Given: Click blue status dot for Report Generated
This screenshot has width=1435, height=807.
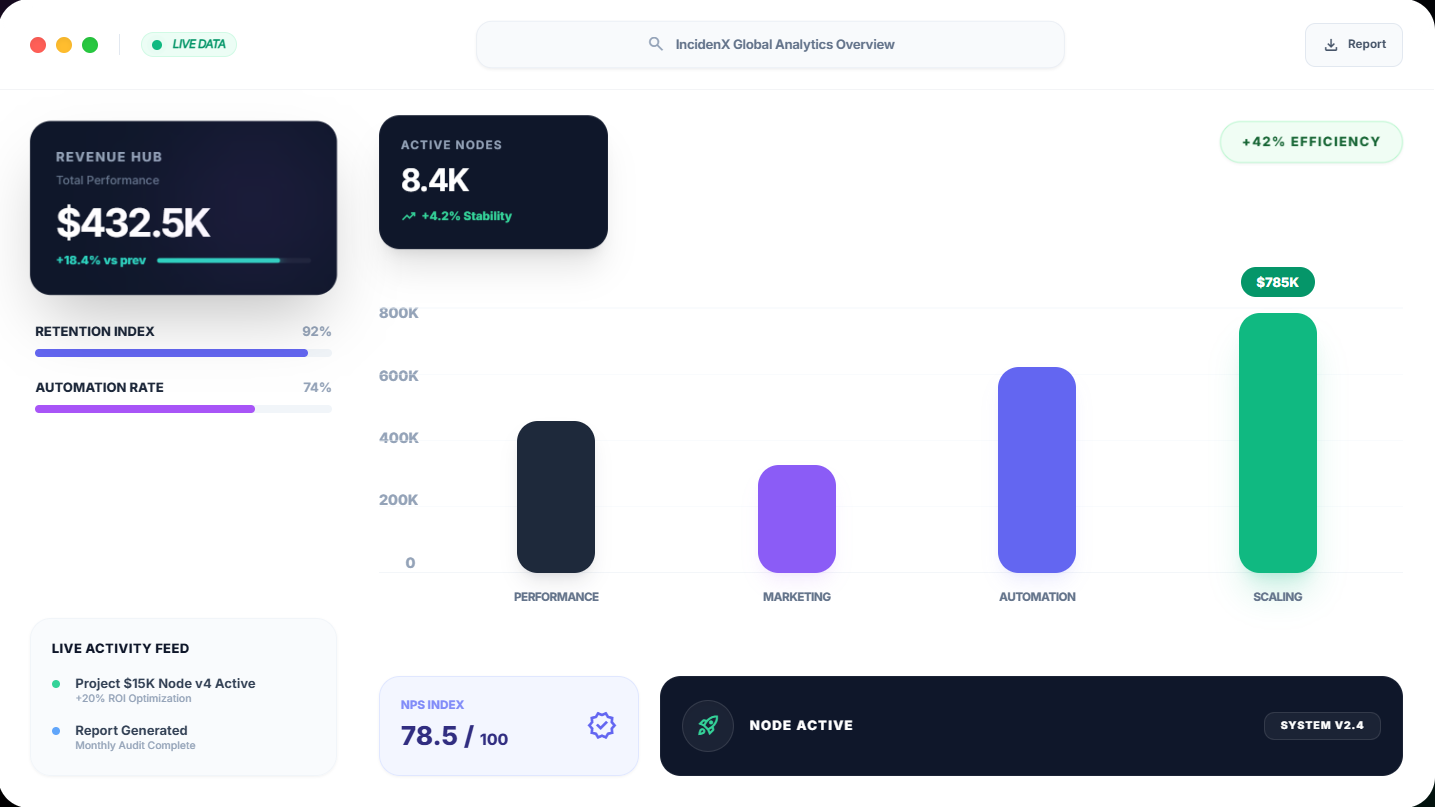Looking at the screenshot, I should pos(56,731).
